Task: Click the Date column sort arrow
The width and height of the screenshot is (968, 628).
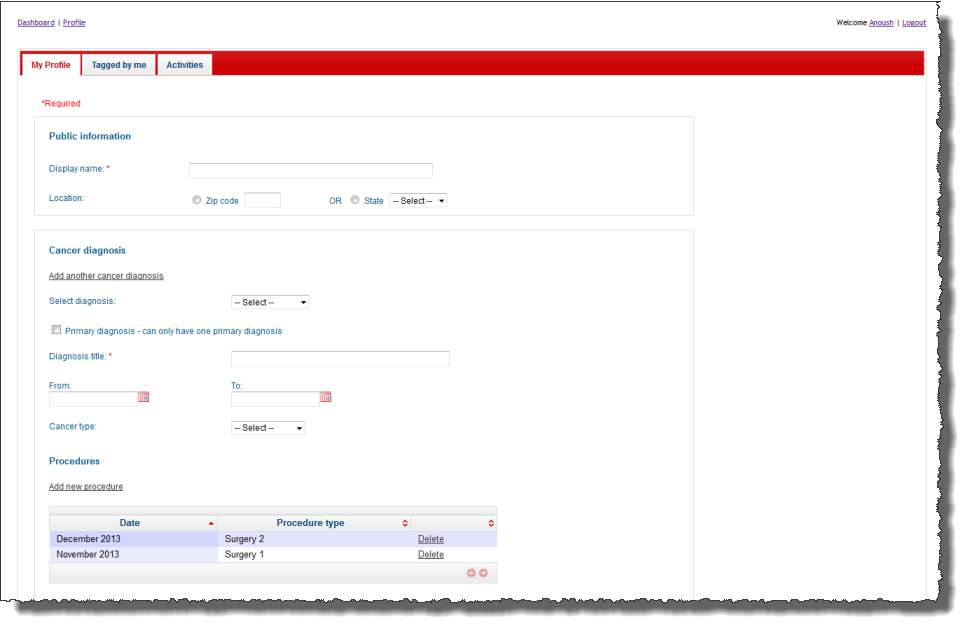Action: click(211, 523)
